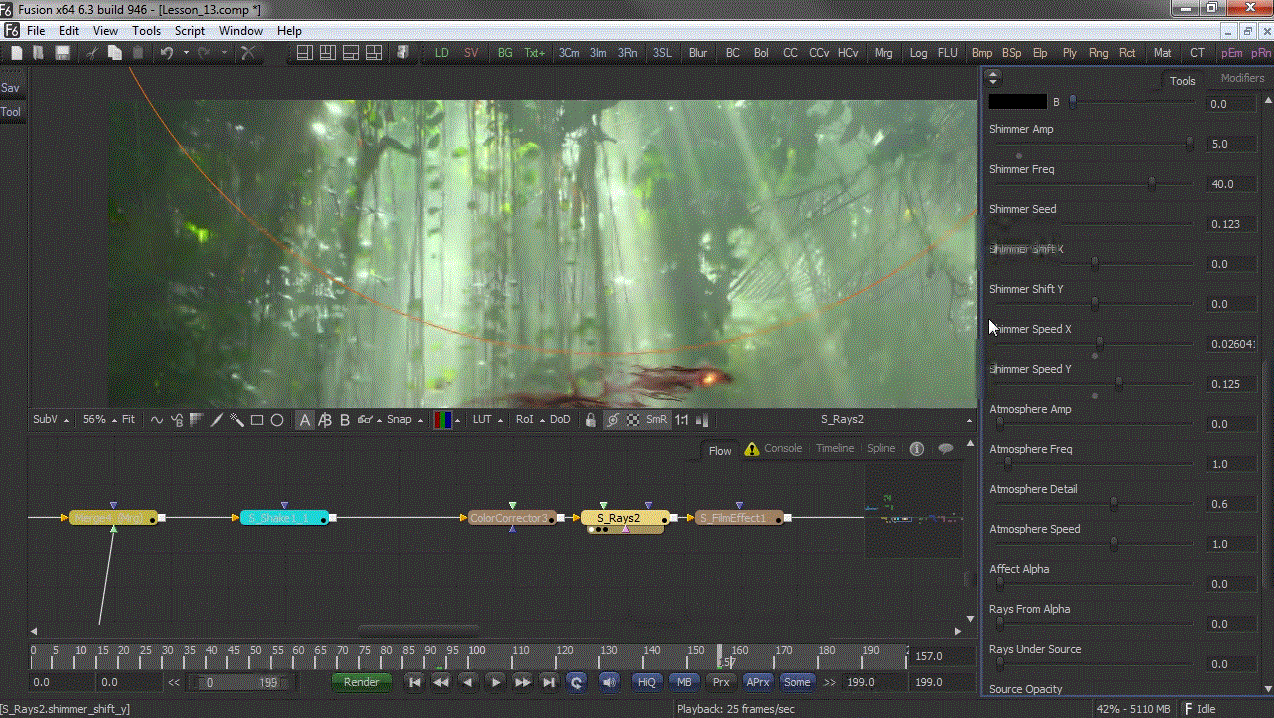Add a Saver tool with the SV button
Viewport: 1274px width, 718px height.
471,53
